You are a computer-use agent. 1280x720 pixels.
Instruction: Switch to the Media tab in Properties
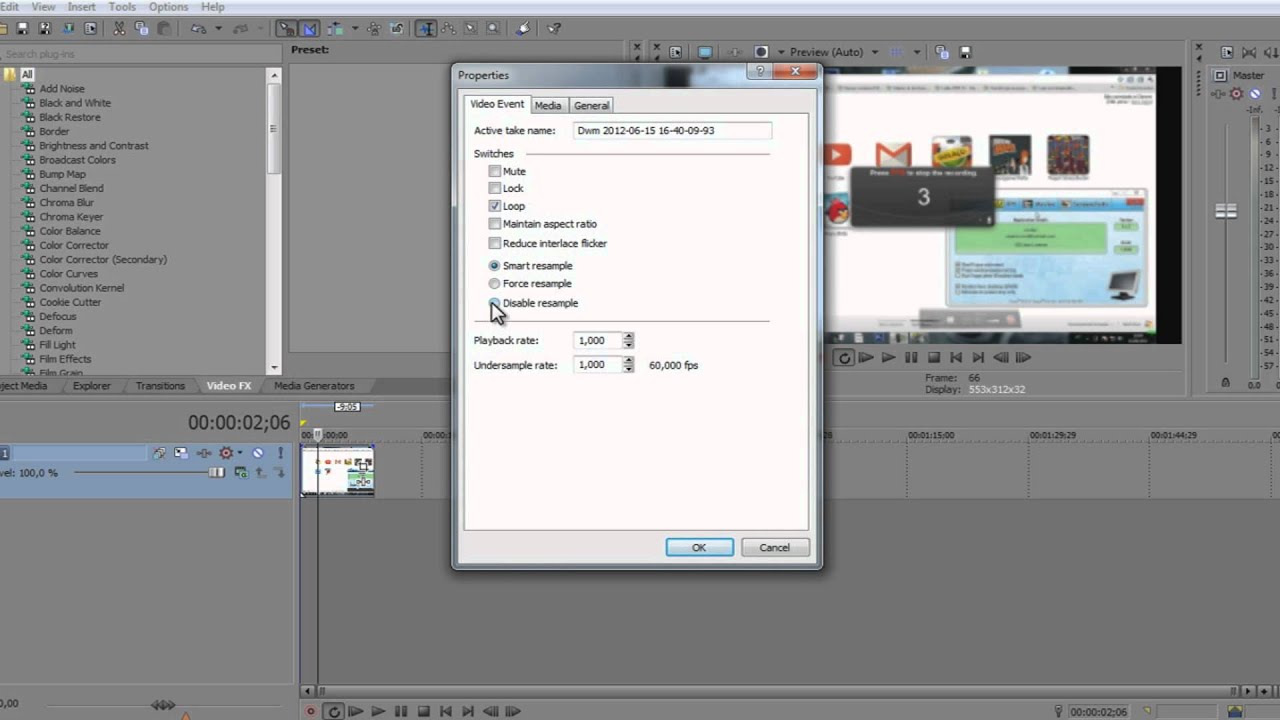(547, 105)
